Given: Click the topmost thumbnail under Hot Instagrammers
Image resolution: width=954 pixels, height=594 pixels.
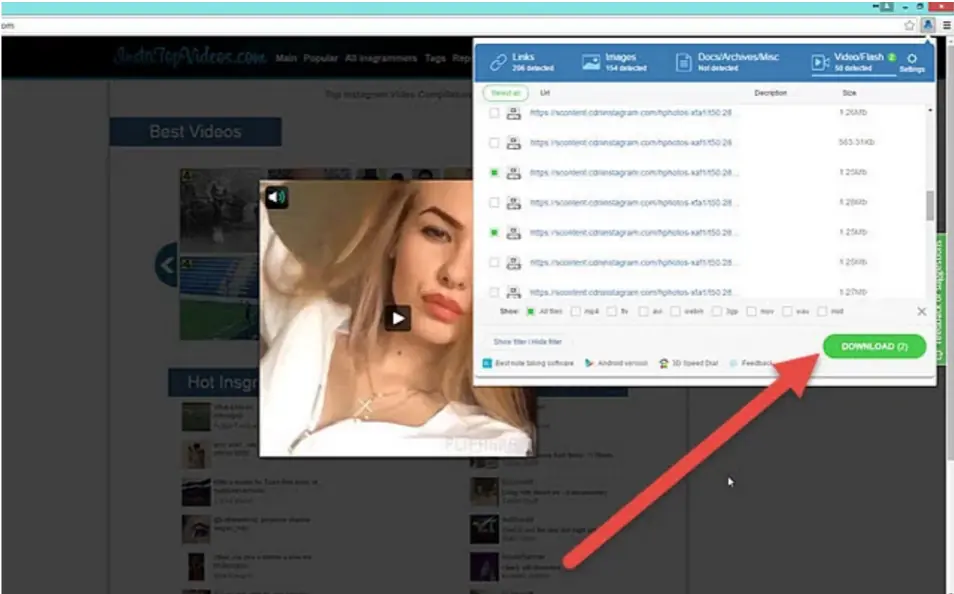Looking at the screenshot, I should click(196, 416).
